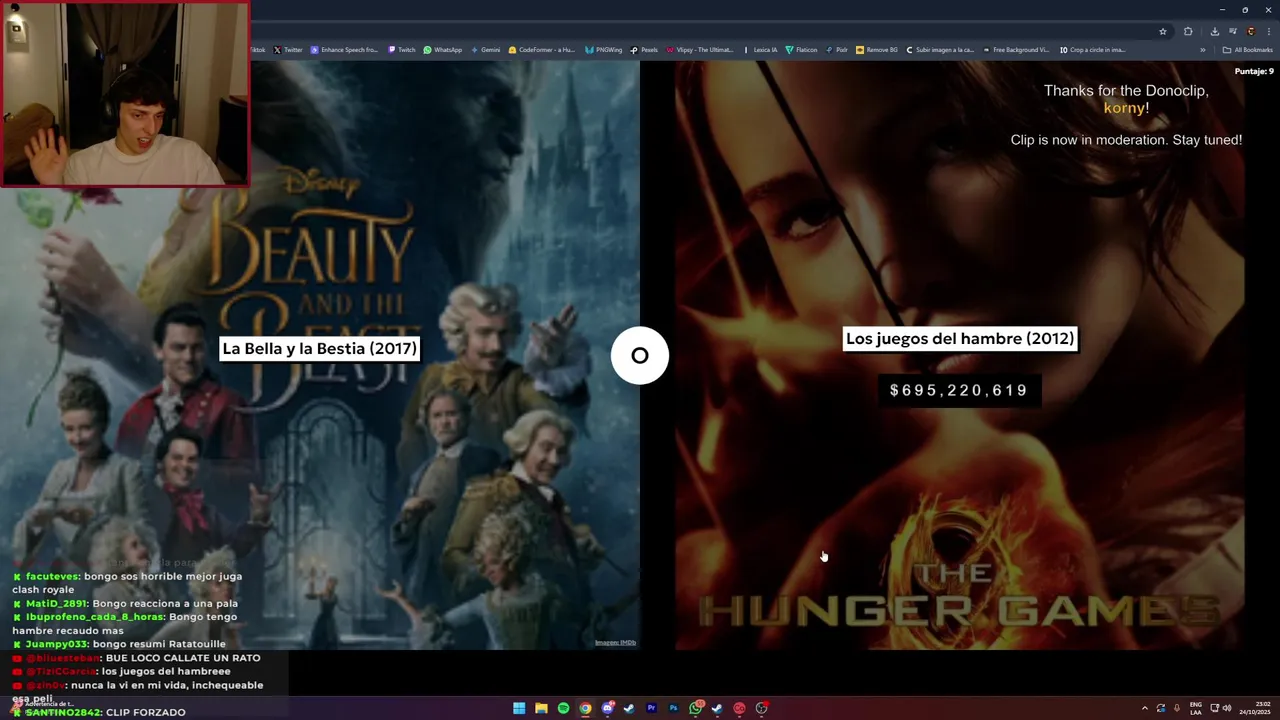This screenshot has height=720, width=1280.
Task: Open the Chrome three-dot menu
Action: pyautogui.click(x=1267, y=31)
